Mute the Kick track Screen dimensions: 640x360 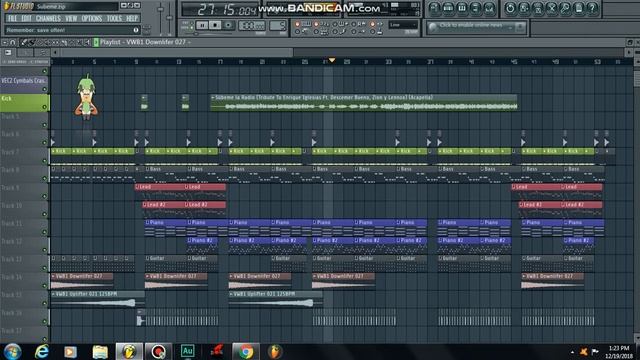[44, 107]
